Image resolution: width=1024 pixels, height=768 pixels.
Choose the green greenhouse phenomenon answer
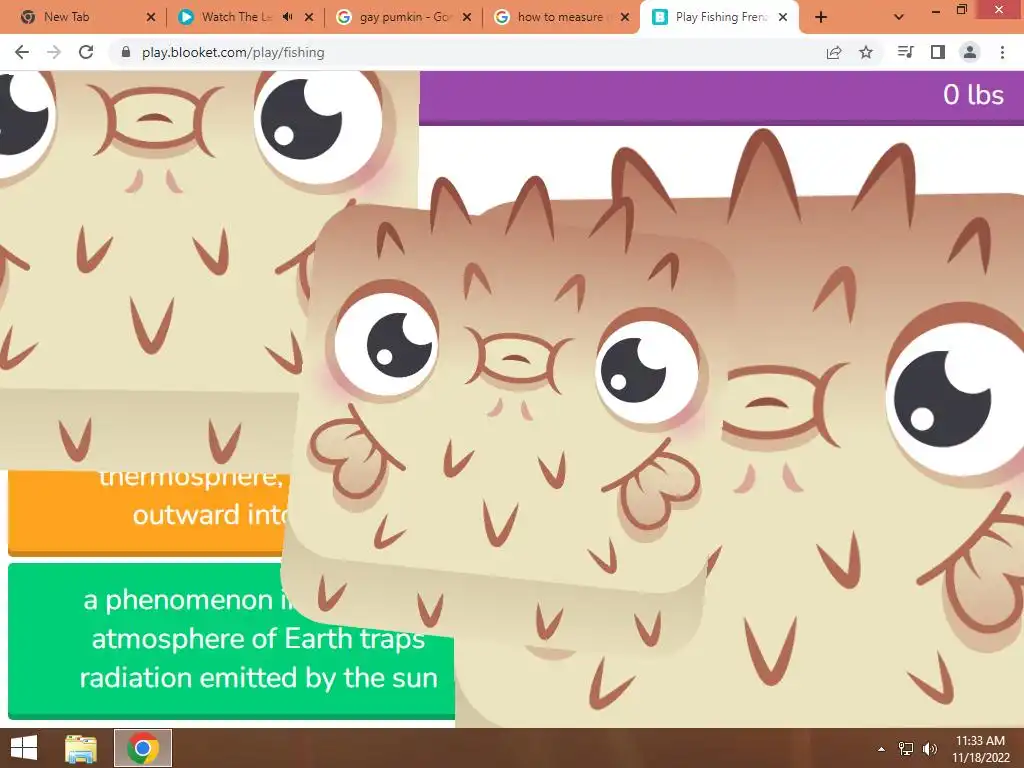231,641
